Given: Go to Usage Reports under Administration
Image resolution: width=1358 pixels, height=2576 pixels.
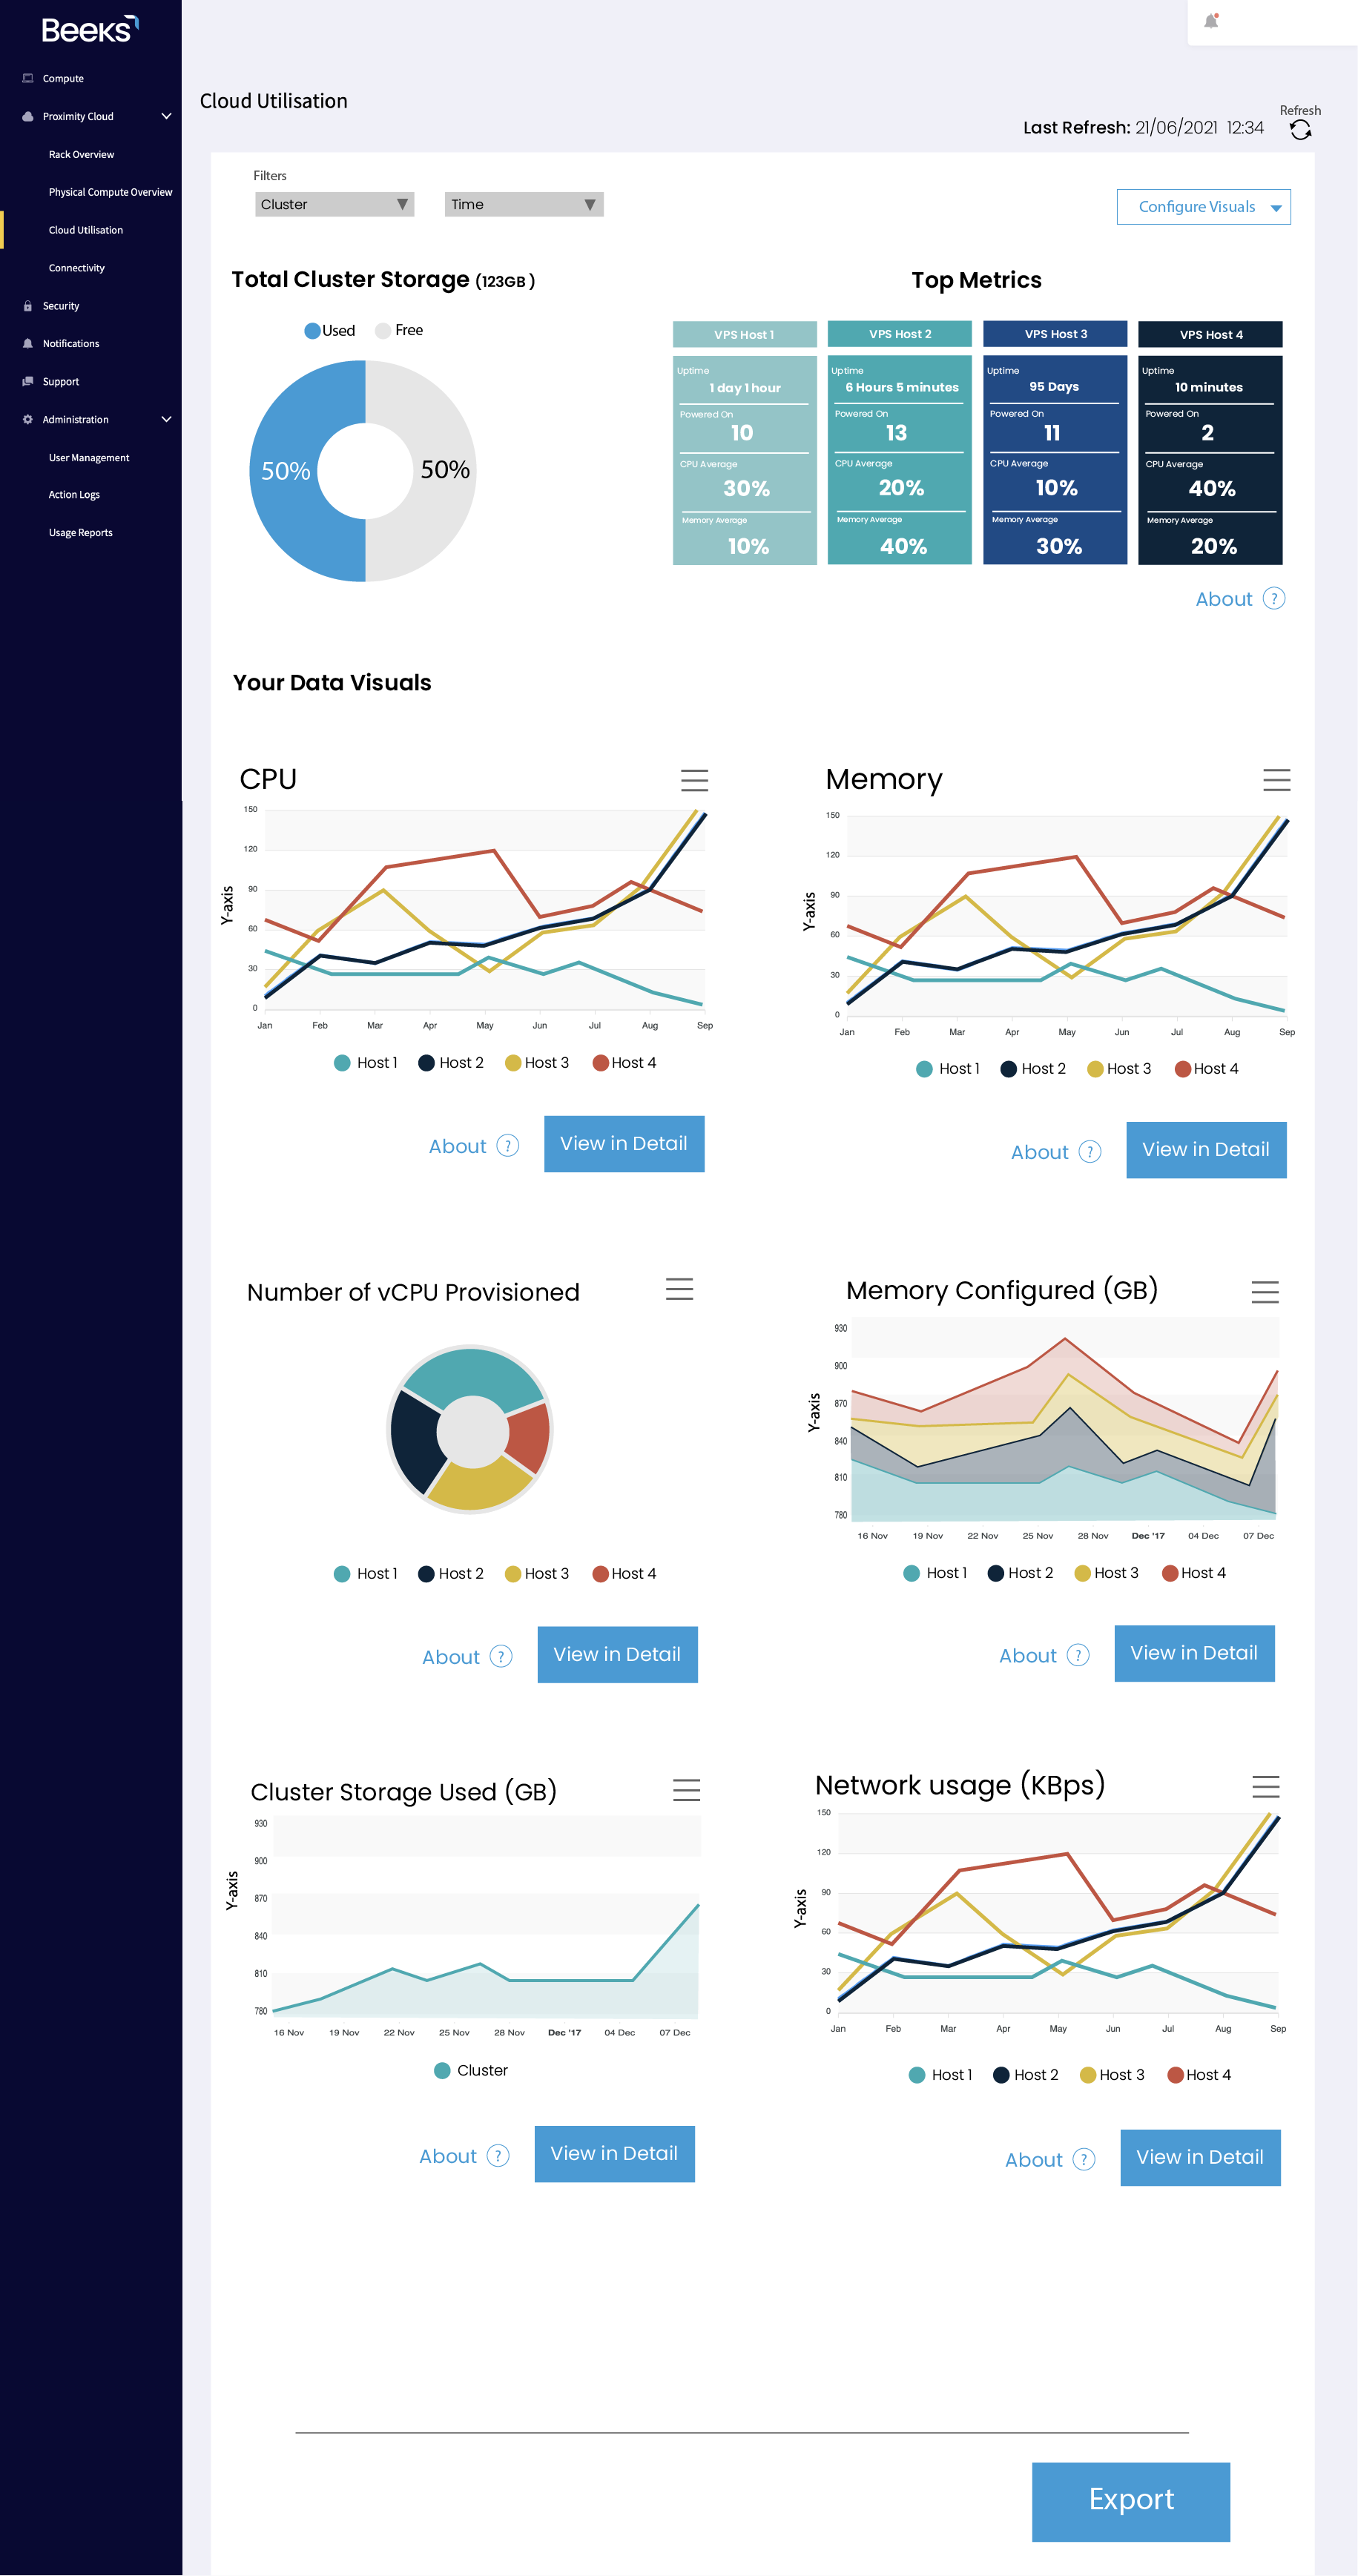Looking at the screenshot, I should coord(81,532).
